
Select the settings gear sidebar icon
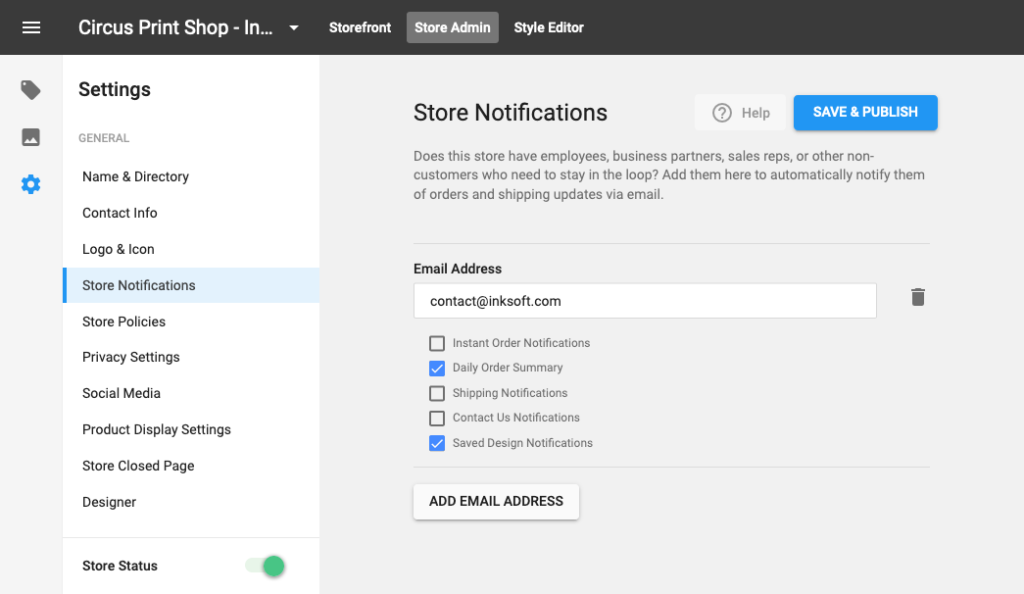tap(31, 185)
